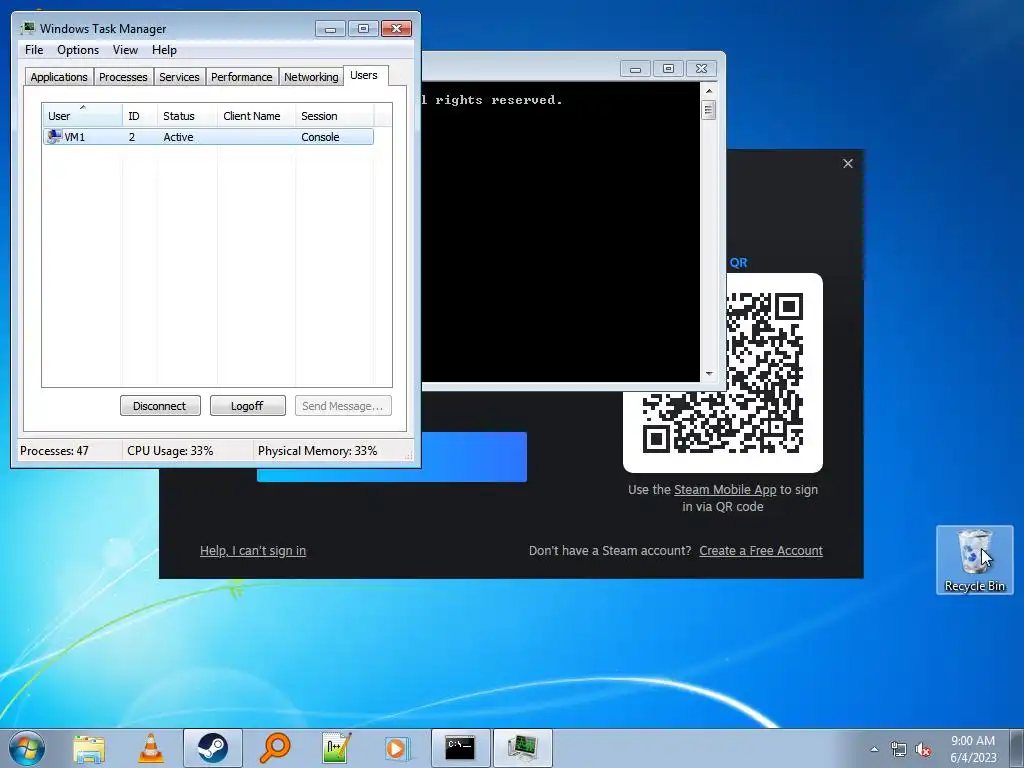Sort by the User column header

(x=82, y=116)
